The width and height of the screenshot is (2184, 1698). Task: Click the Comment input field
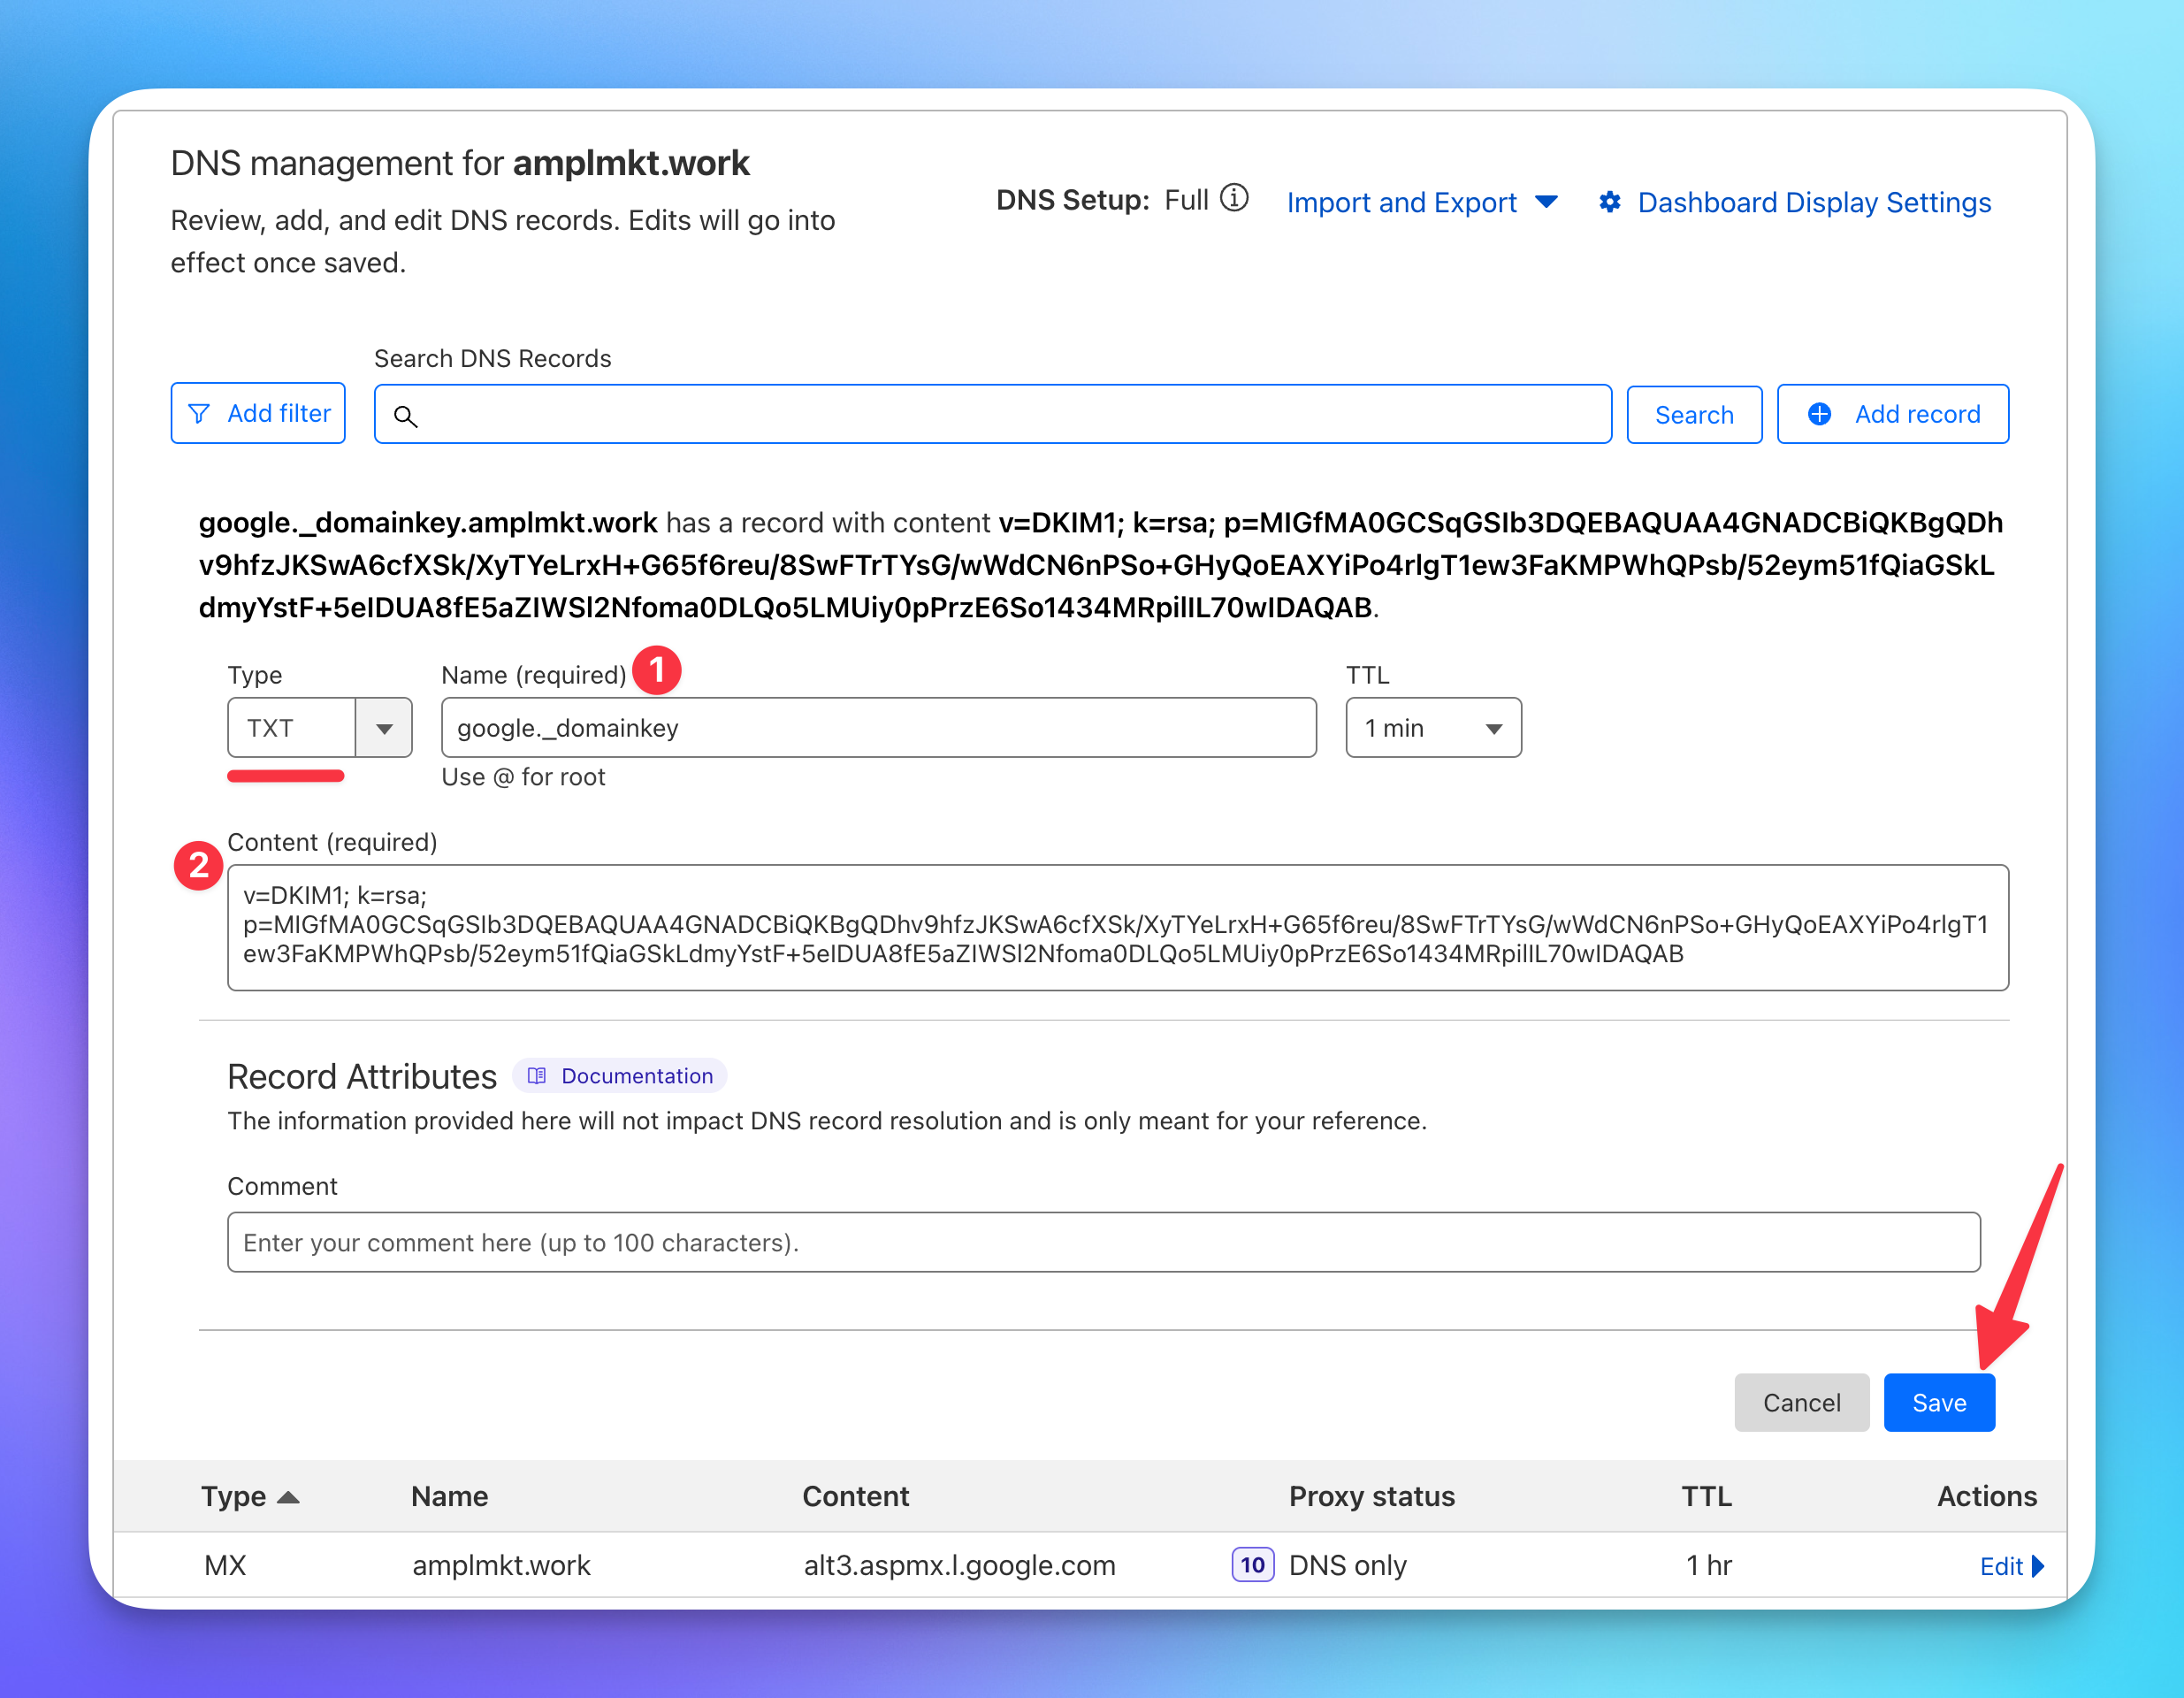pyautogui.click(x=1103, y=1242)
